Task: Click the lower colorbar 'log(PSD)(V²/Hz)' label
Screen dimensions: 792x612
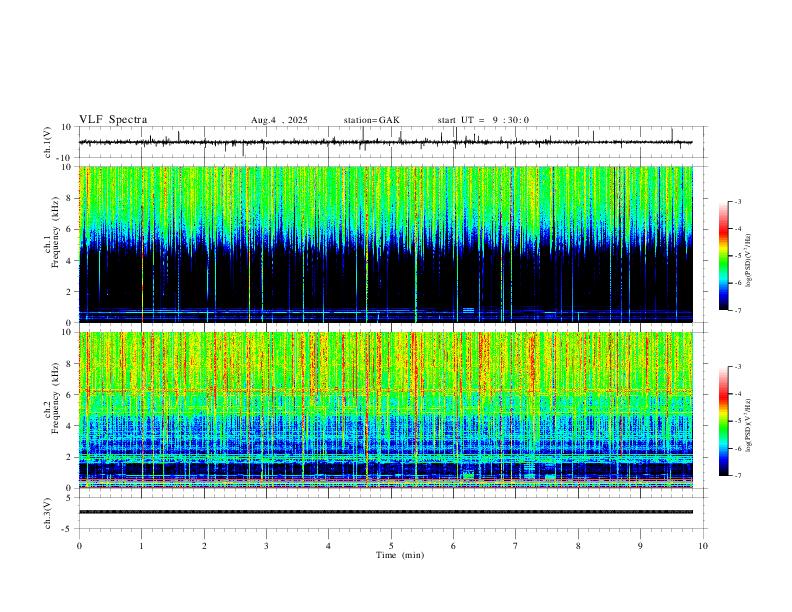Action: point(748,425)
